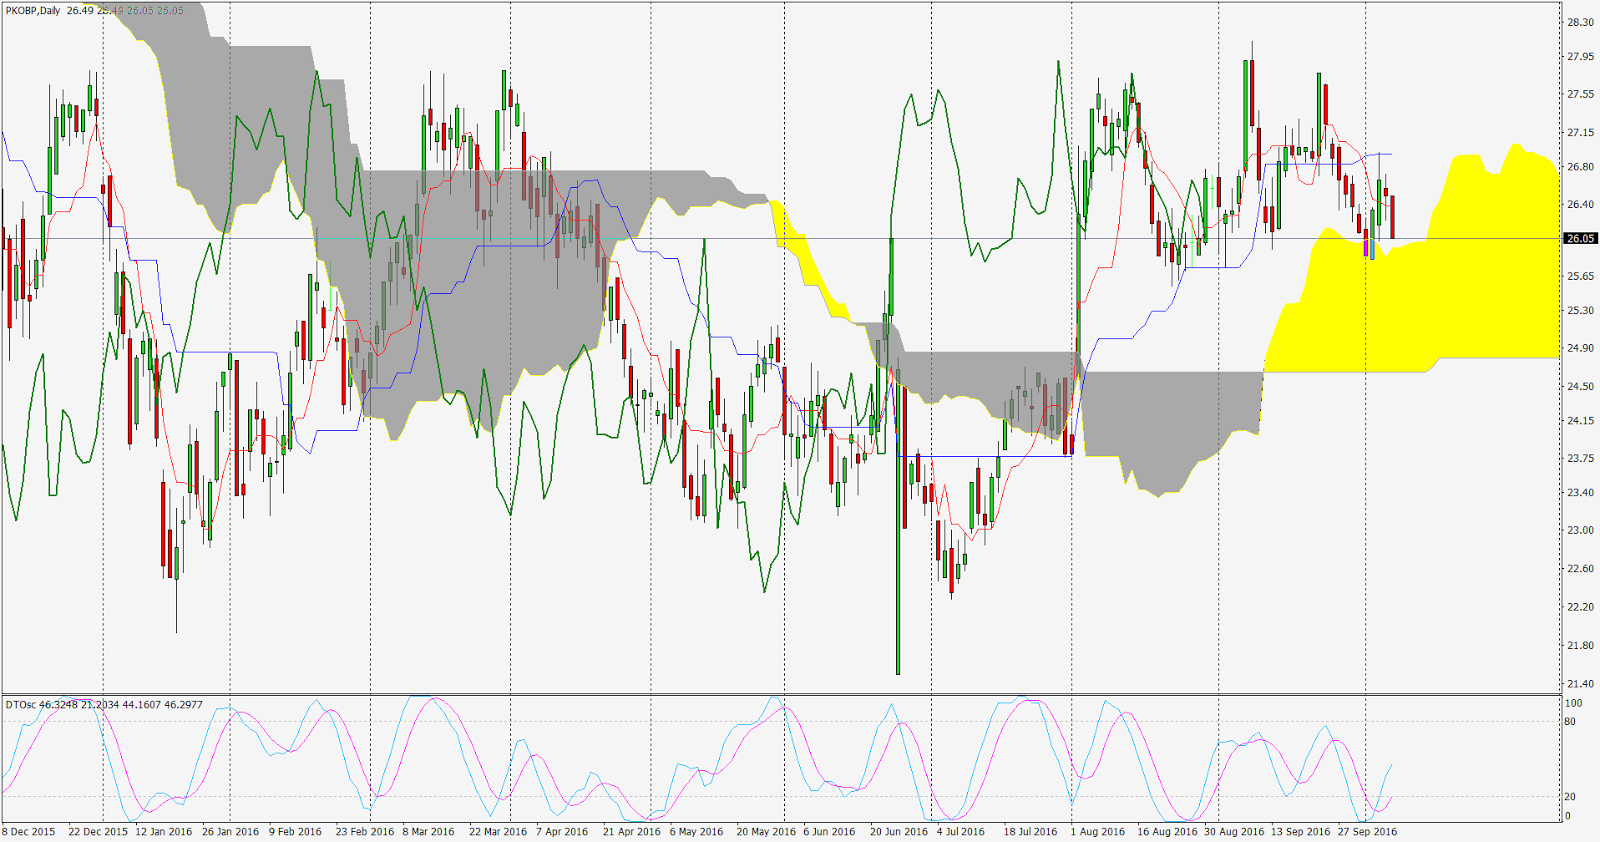
Task: Click the PKOBP,Daily chart title
Action: coord(33,10)
